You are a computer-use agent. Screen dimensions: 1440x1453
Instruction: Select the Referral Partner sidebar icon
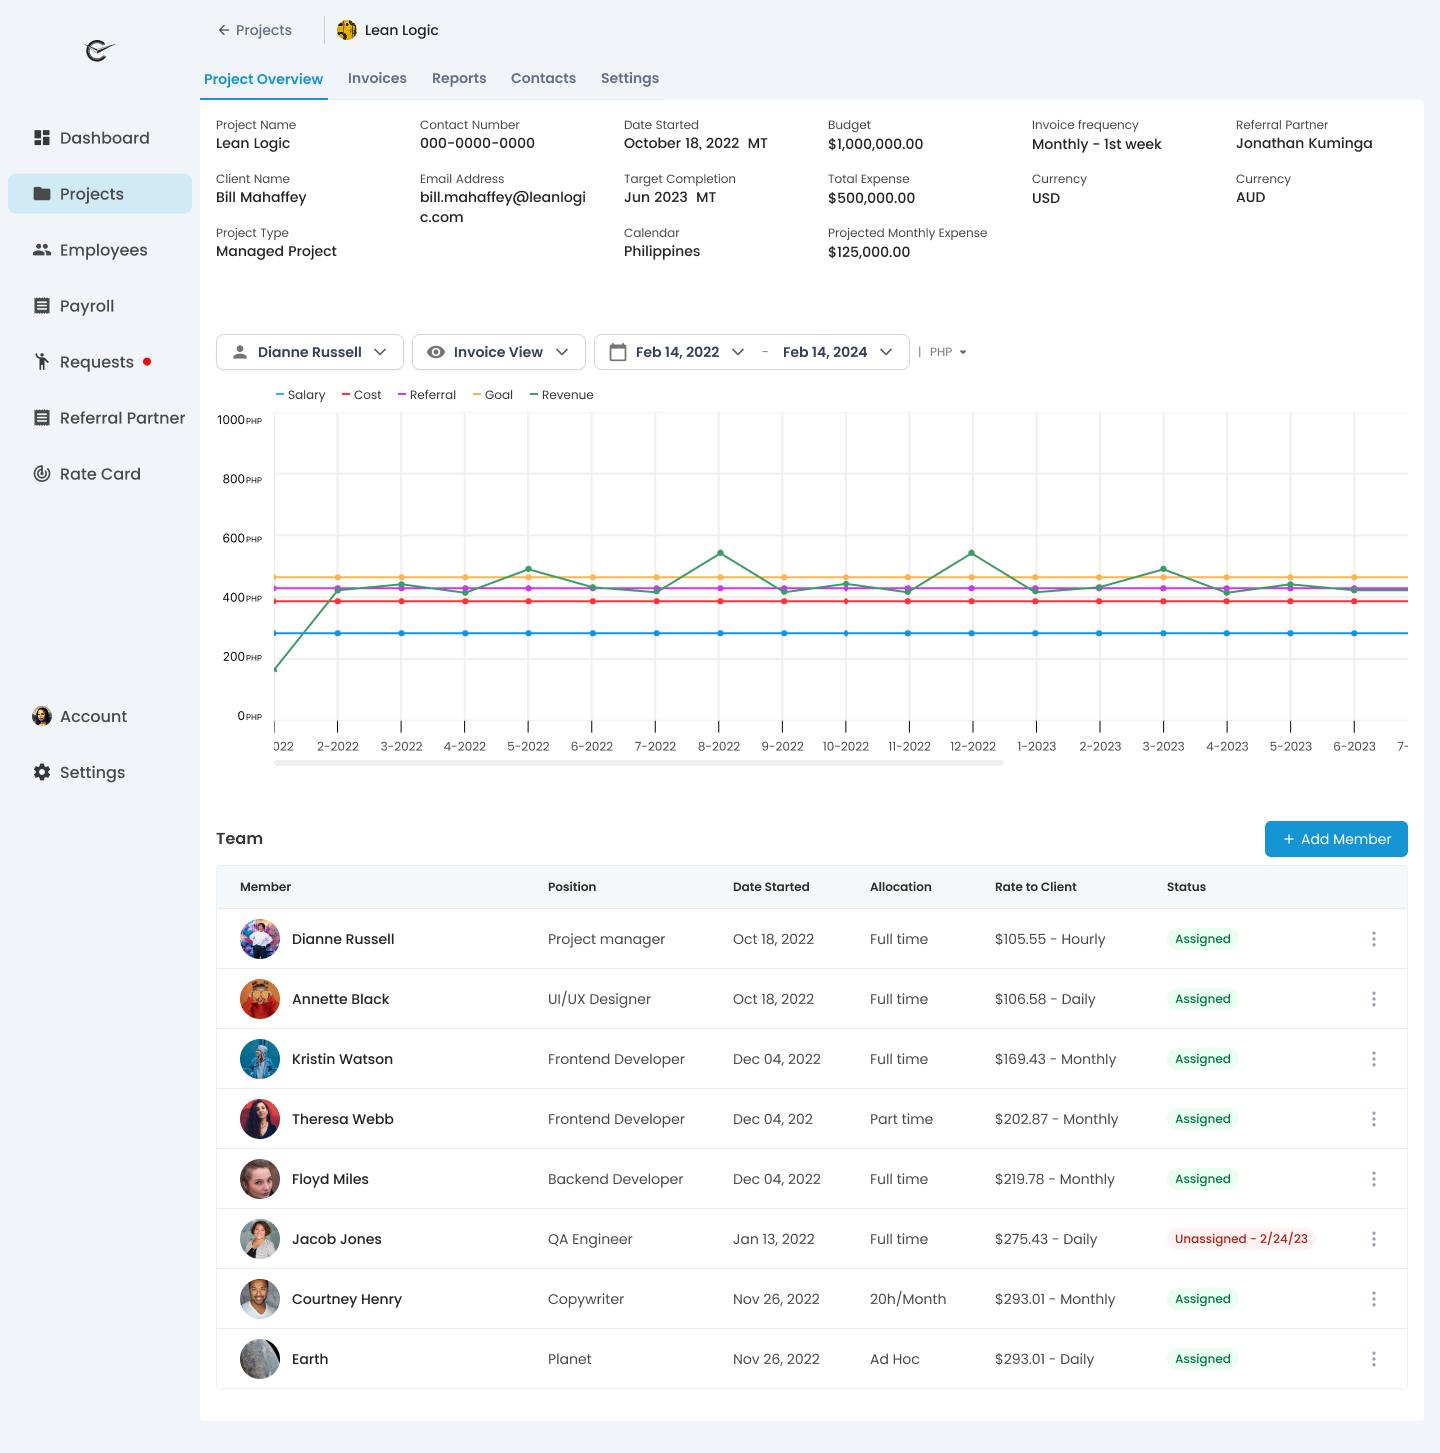[42, 418]
